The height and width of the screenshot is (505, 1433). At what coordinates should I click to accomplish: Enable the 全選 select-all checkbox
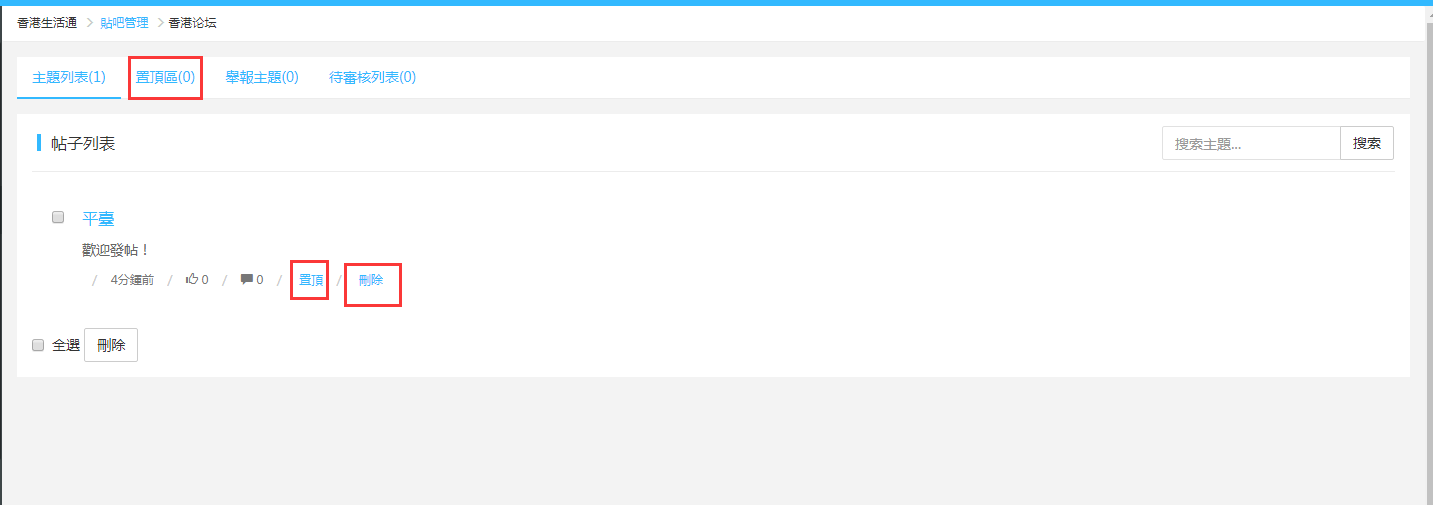click(x=38, y=345)
